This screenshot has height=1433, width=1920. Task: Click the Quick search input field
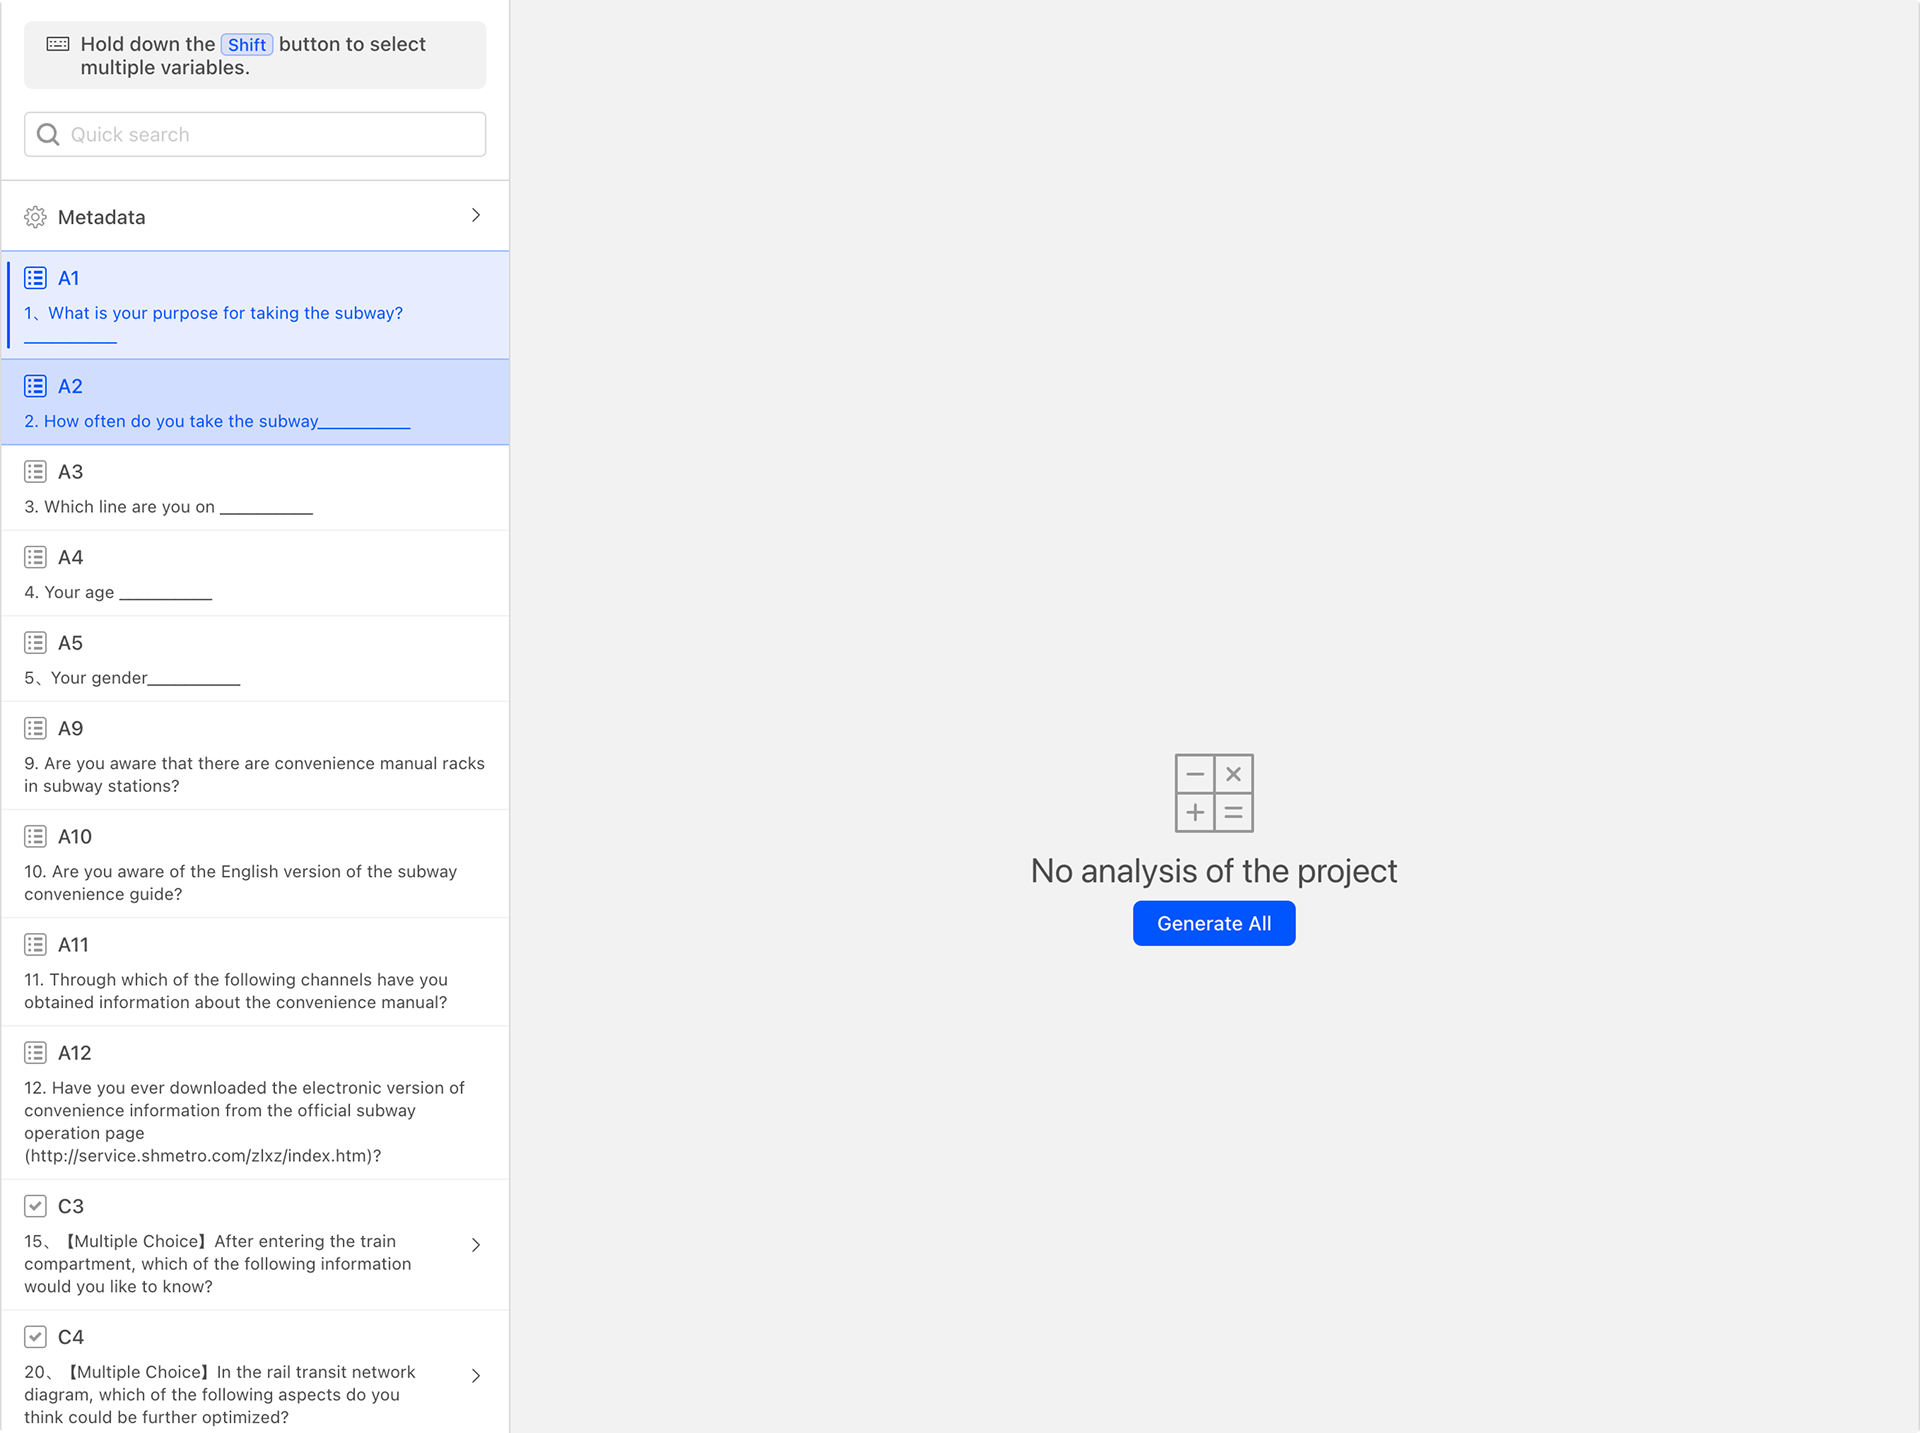pyautogui.click(x=255, y=134)
